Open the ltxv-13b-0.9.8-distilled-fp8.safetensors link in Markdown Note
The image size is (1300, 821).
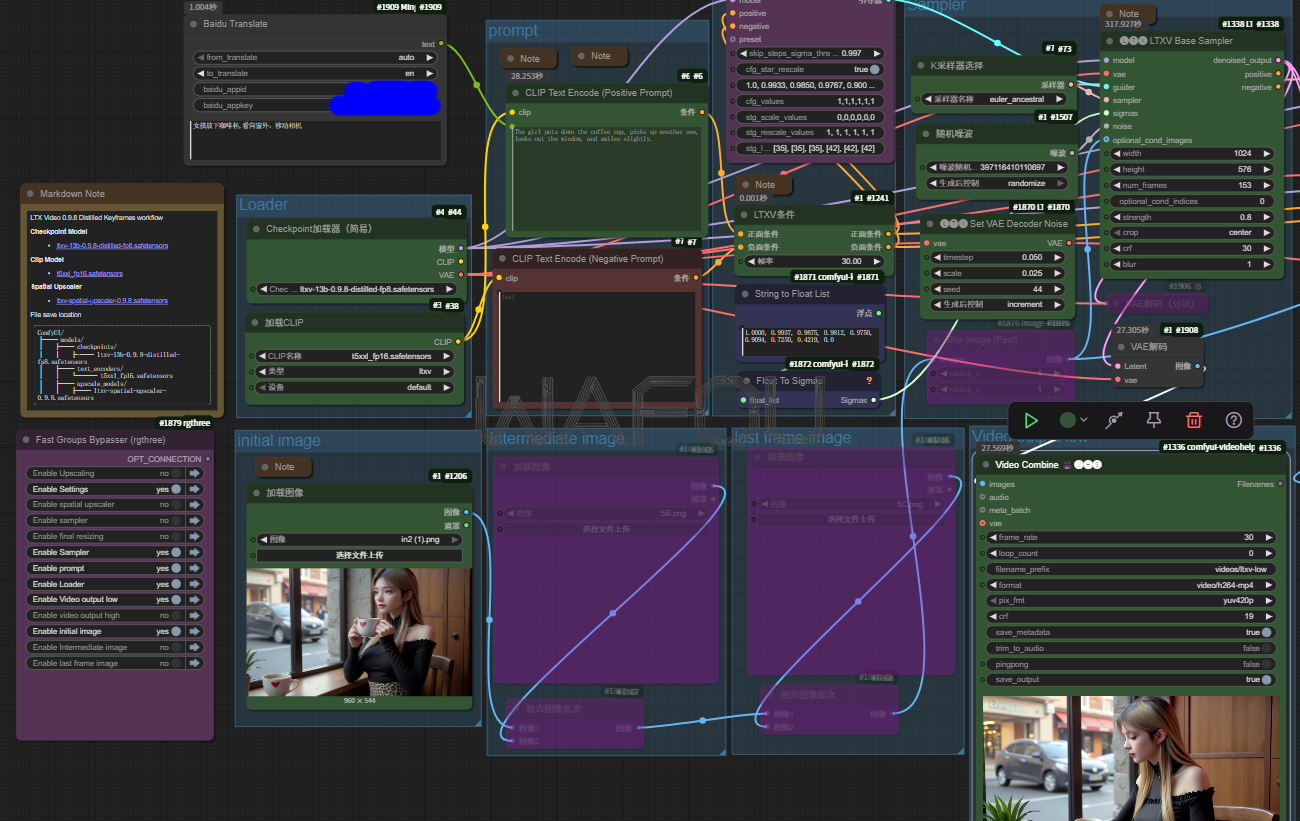(112, 245)
